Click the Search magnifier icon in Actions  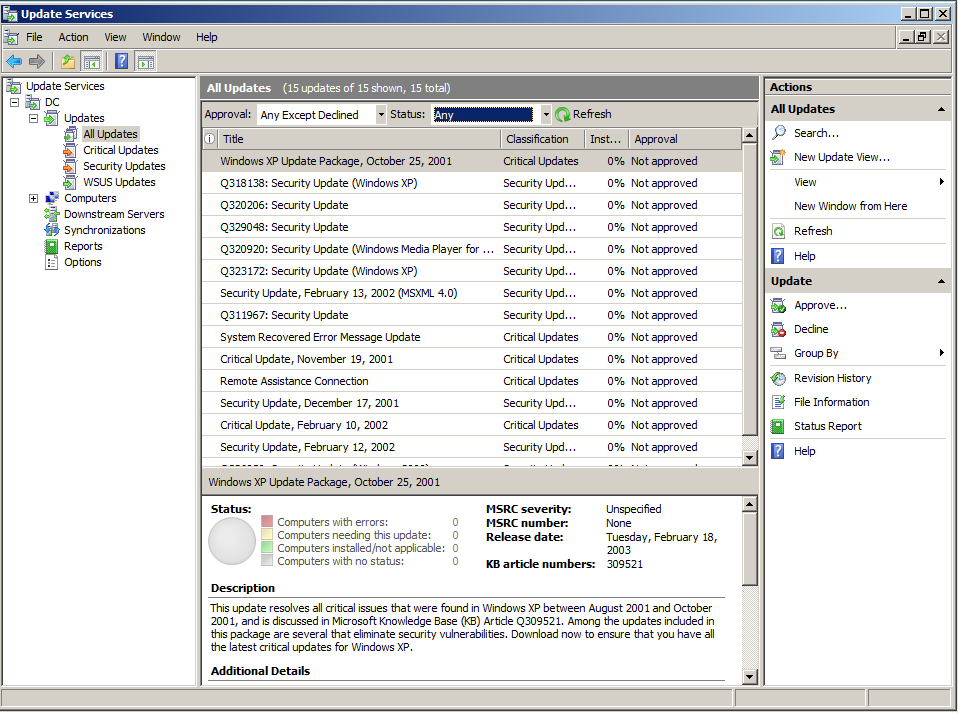pyautogui.click(x=778, y=133)
